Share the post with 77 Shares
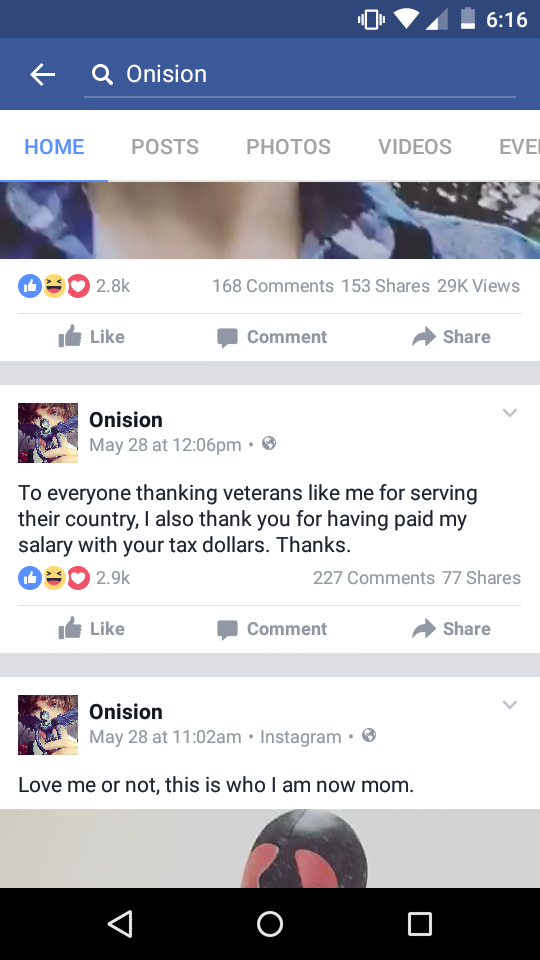 point(451,629)
